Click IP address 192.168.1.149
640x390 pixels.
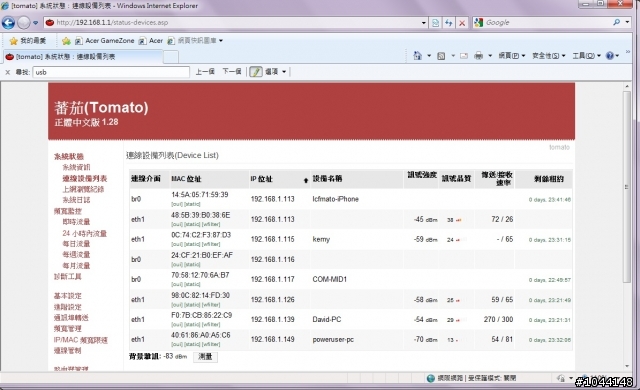click(x=272, y=339)
